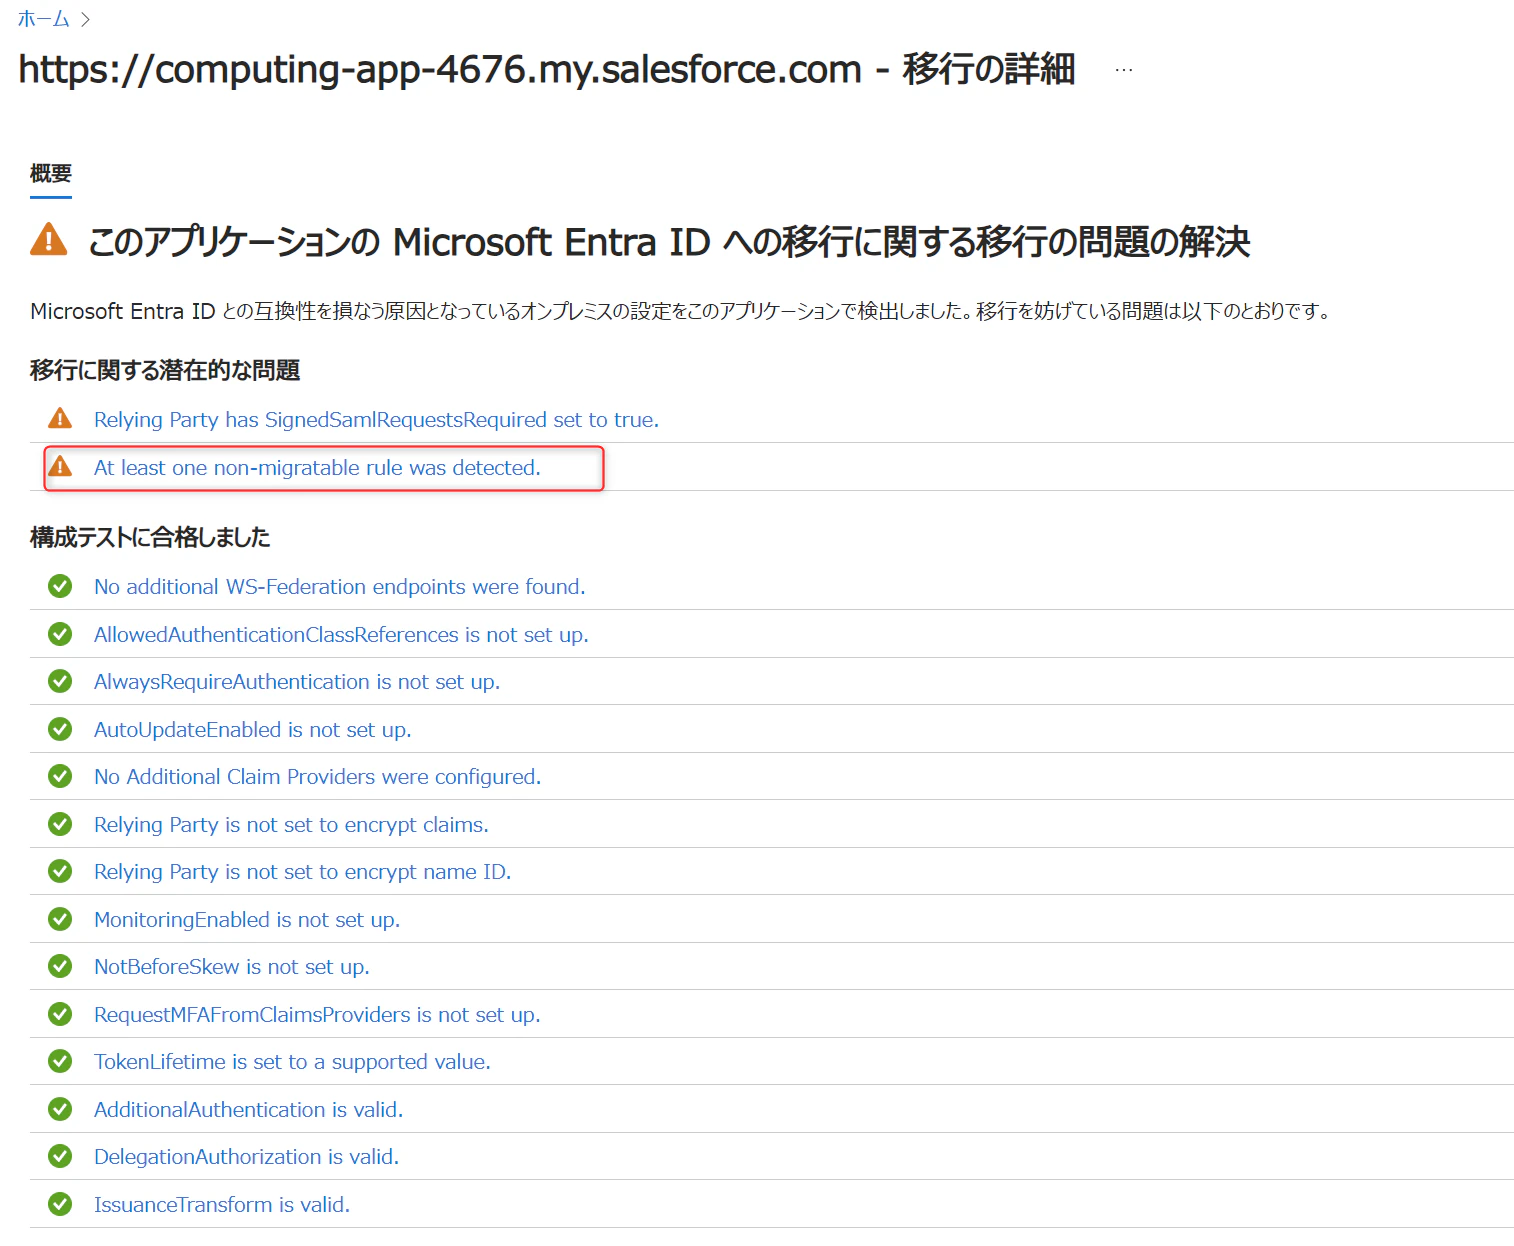Open 'NotBeforeSkew is not set up' link
The width and height of the screenshot is (1514, 1246).
coord(232,967)
